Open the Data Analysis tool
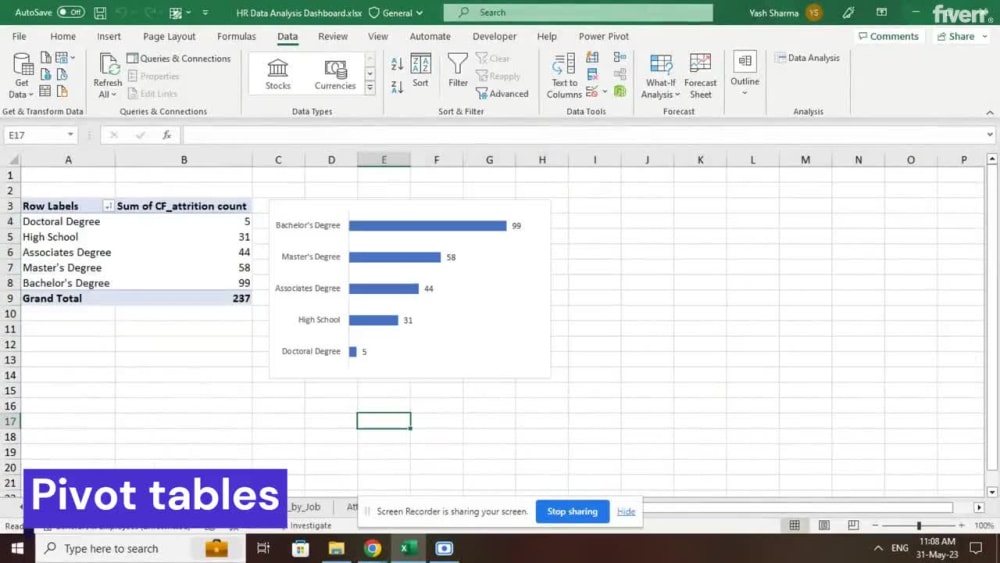 [807, 57]
